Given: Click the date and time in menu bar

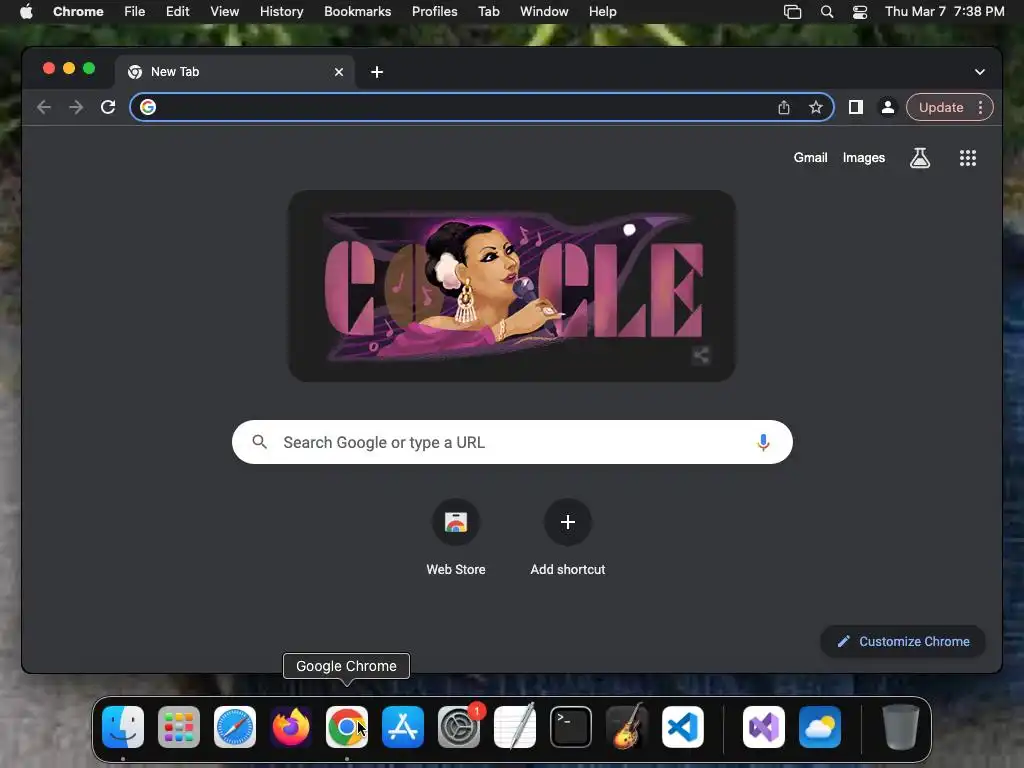Looking at the screenshot, I should click(944, 12).
